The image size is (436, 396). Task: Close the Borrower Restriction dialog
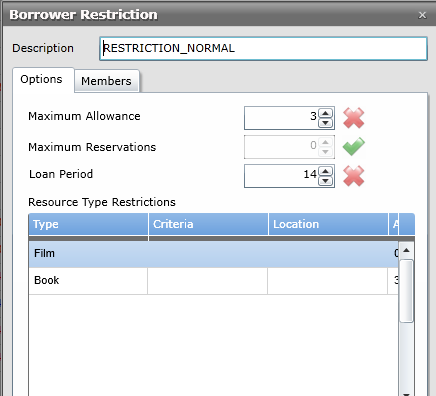pyautogui.click(x=422, y=15)
